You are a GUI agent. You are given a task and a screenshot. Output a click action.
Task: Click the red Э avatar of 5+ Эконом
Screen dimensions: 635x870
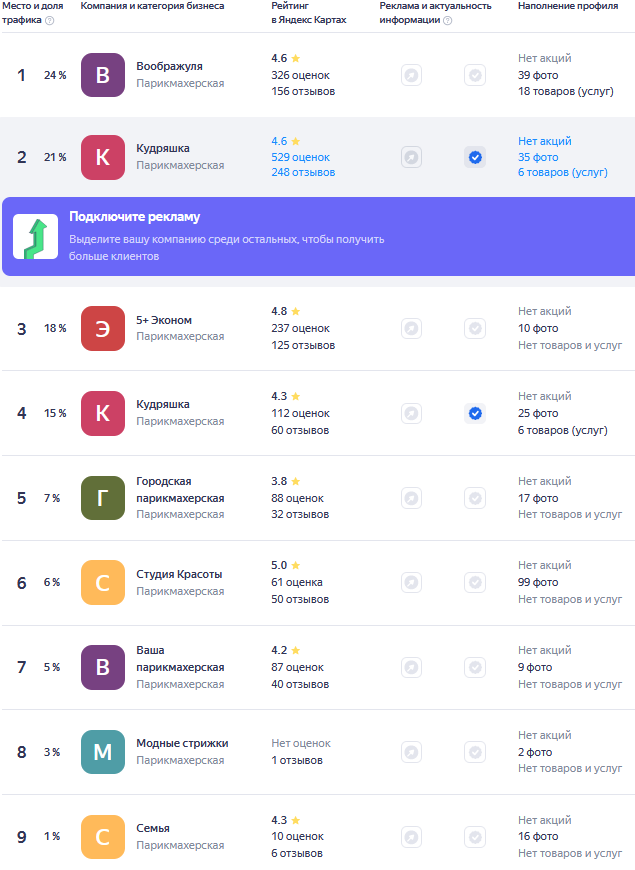click(103, 328)
